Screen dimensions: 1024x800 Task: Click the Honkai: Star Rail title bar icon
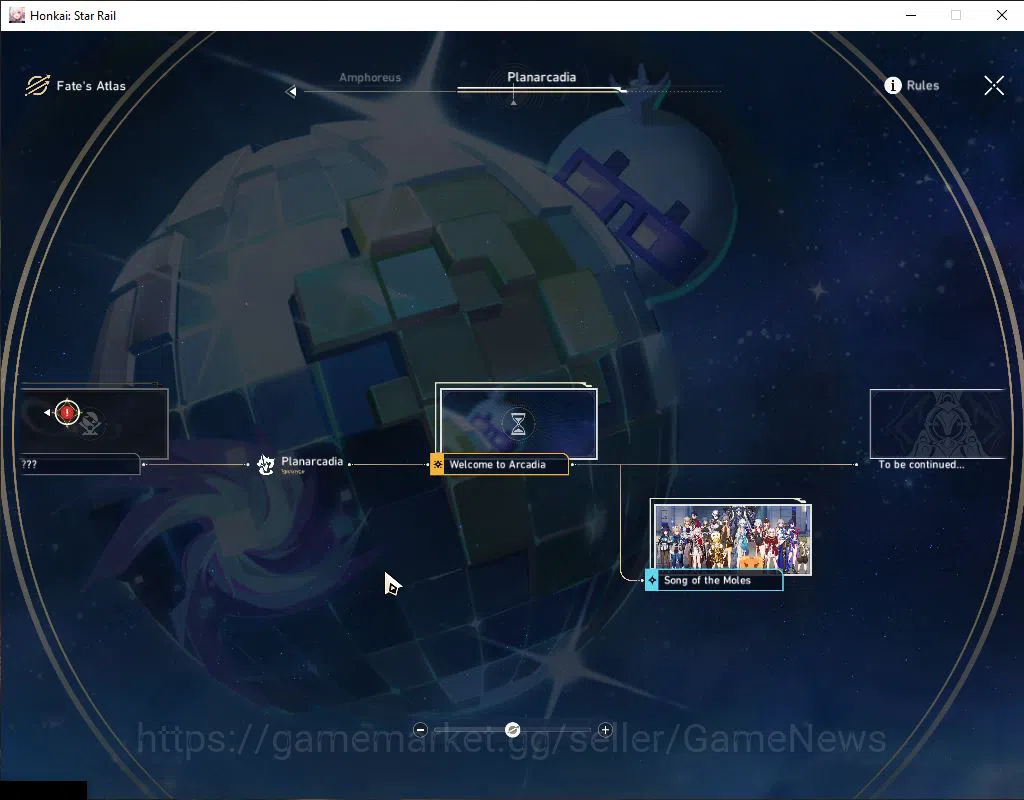[17, 15]
